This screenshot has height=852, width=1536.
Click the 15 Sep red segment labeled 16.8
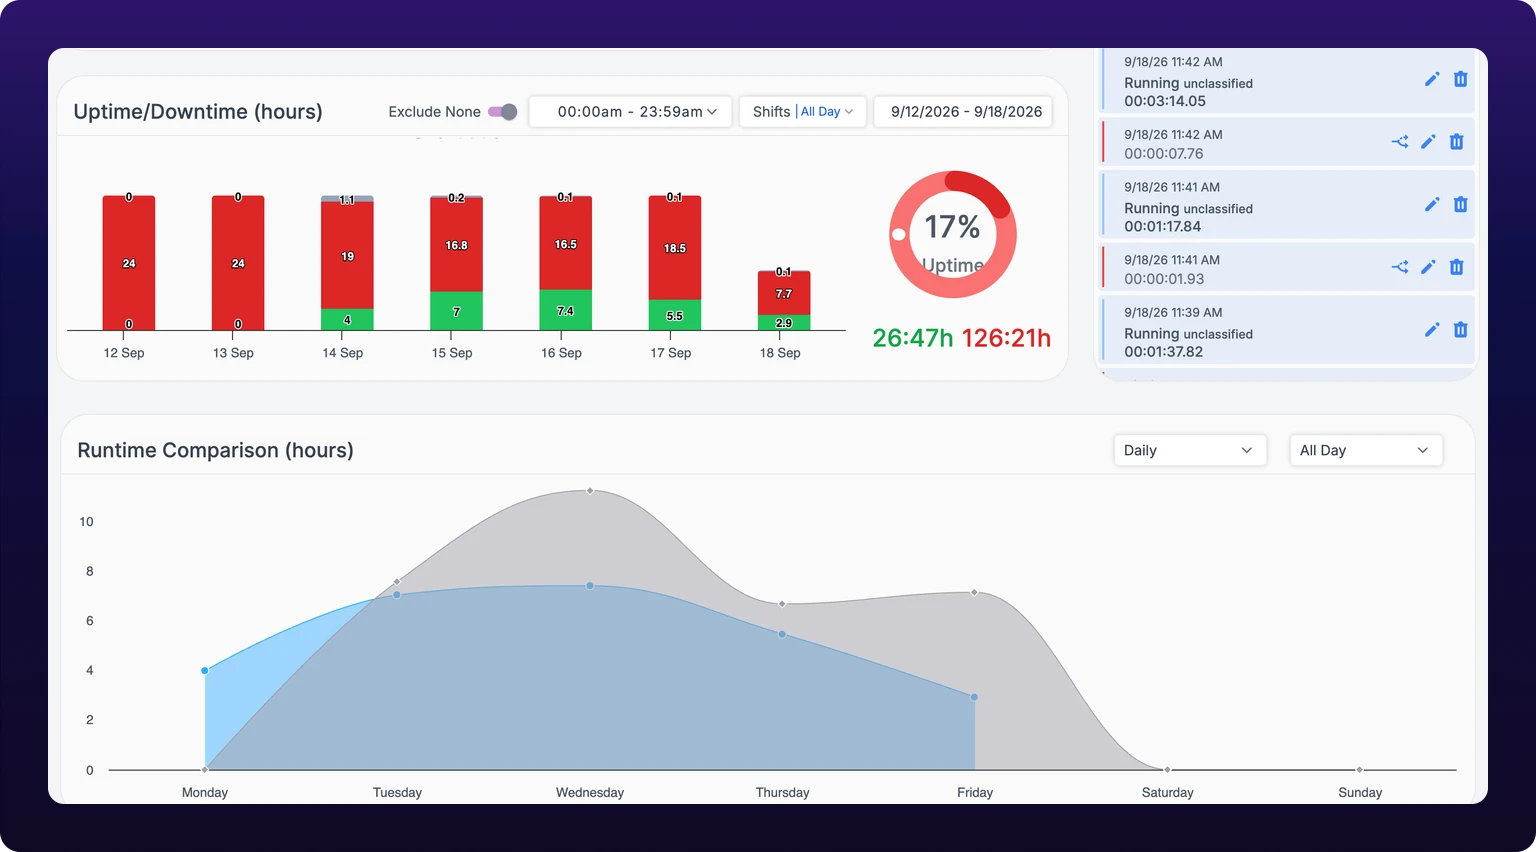(456, 245)
